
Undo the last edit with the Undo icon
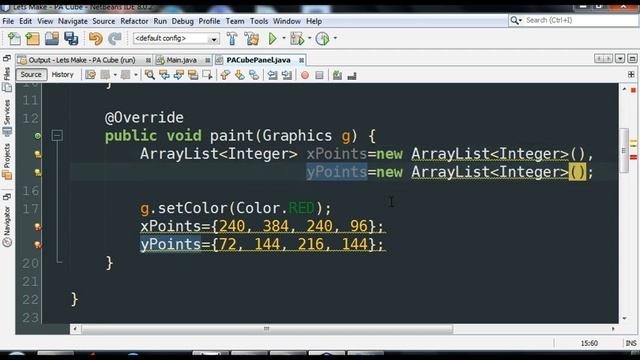[x=96, y=38]
